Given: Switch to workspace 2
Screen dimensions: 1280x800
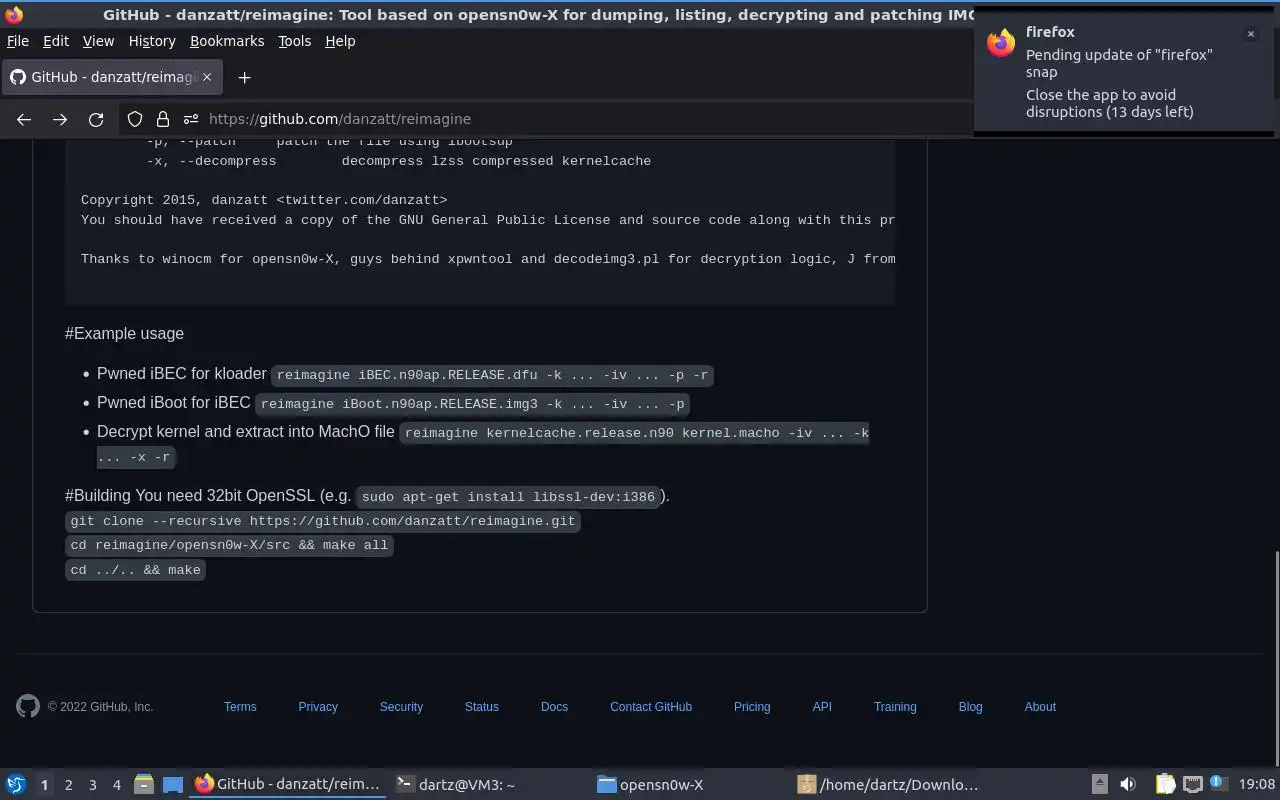Looking at the screenshot, I should [68, 785].
